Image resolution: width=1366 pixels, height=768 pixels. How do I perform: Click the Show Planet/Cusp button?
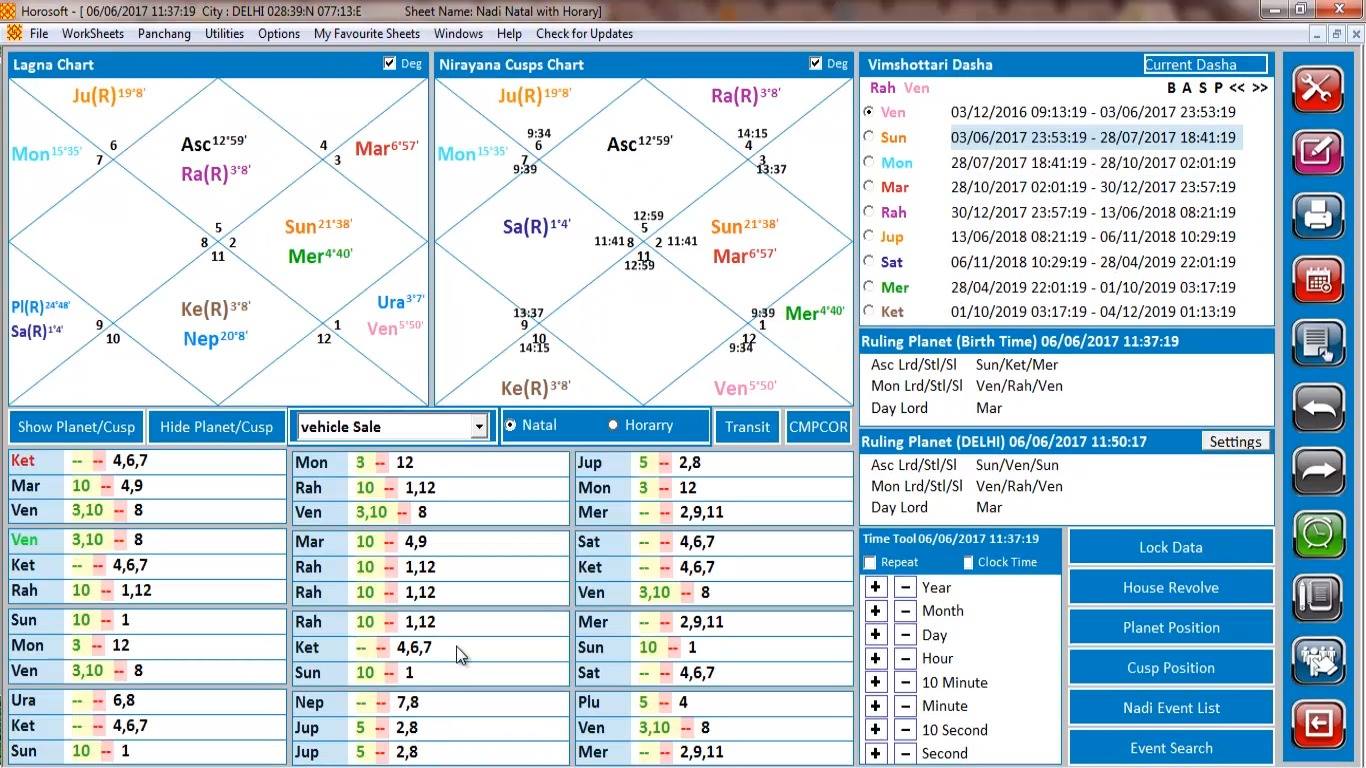click(x=76, y=427)
